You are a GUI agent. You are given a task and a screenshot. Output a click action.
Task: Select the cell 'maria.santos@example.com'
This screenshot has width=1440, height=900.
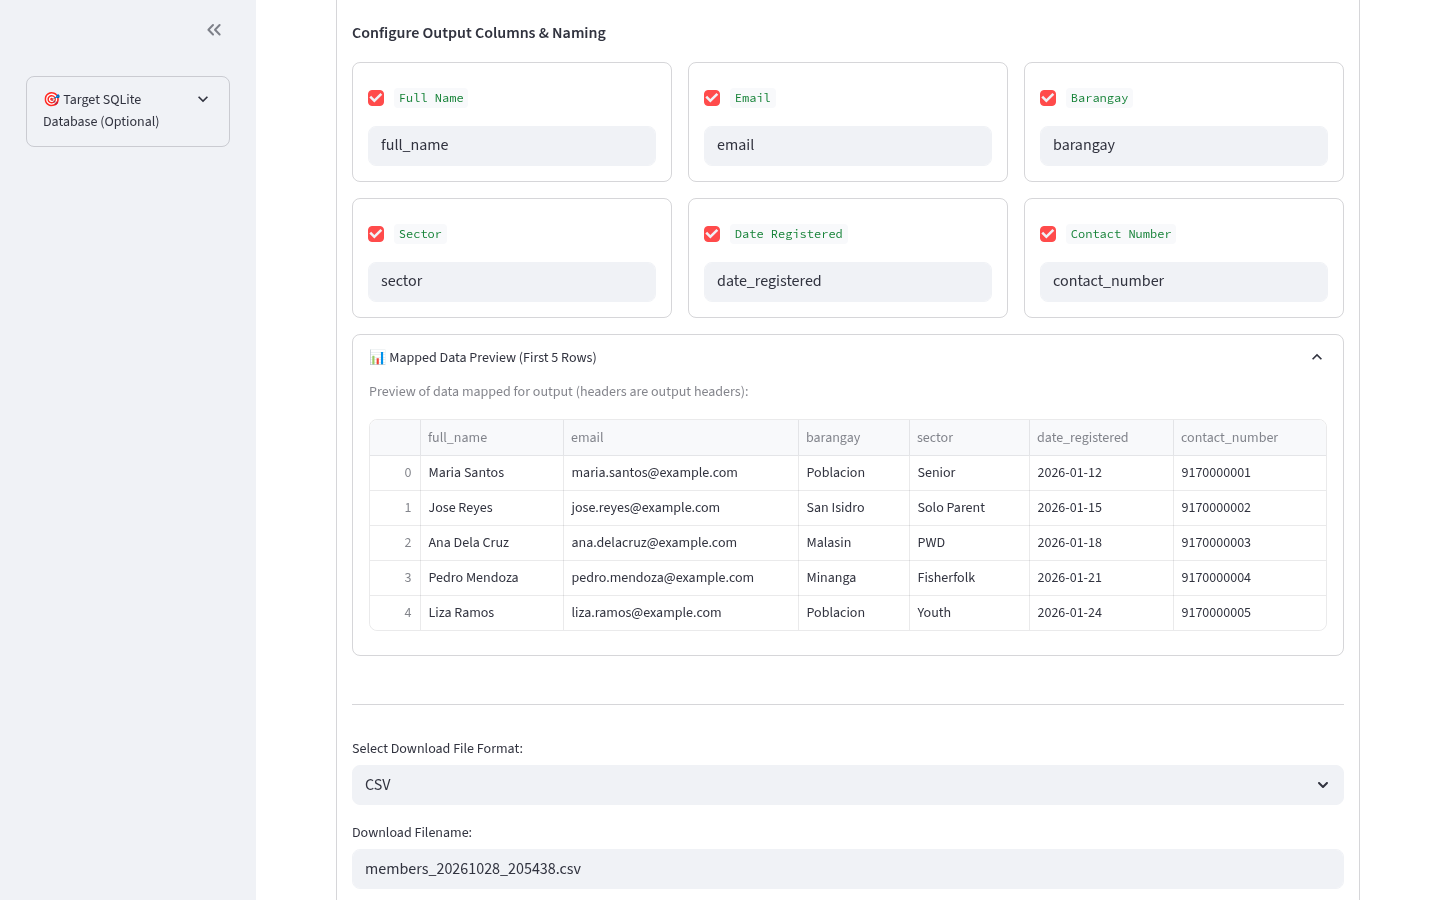point(681,473)
